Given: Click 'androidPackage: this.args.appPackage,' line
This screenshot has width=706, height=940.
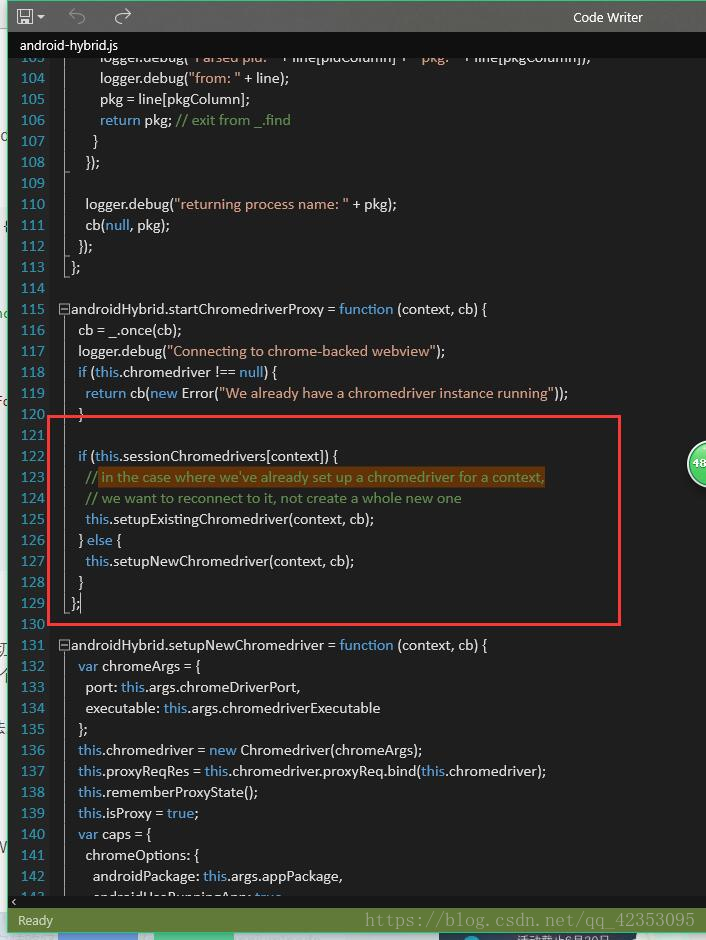Looking at the screenshot, I should (218, 876).
